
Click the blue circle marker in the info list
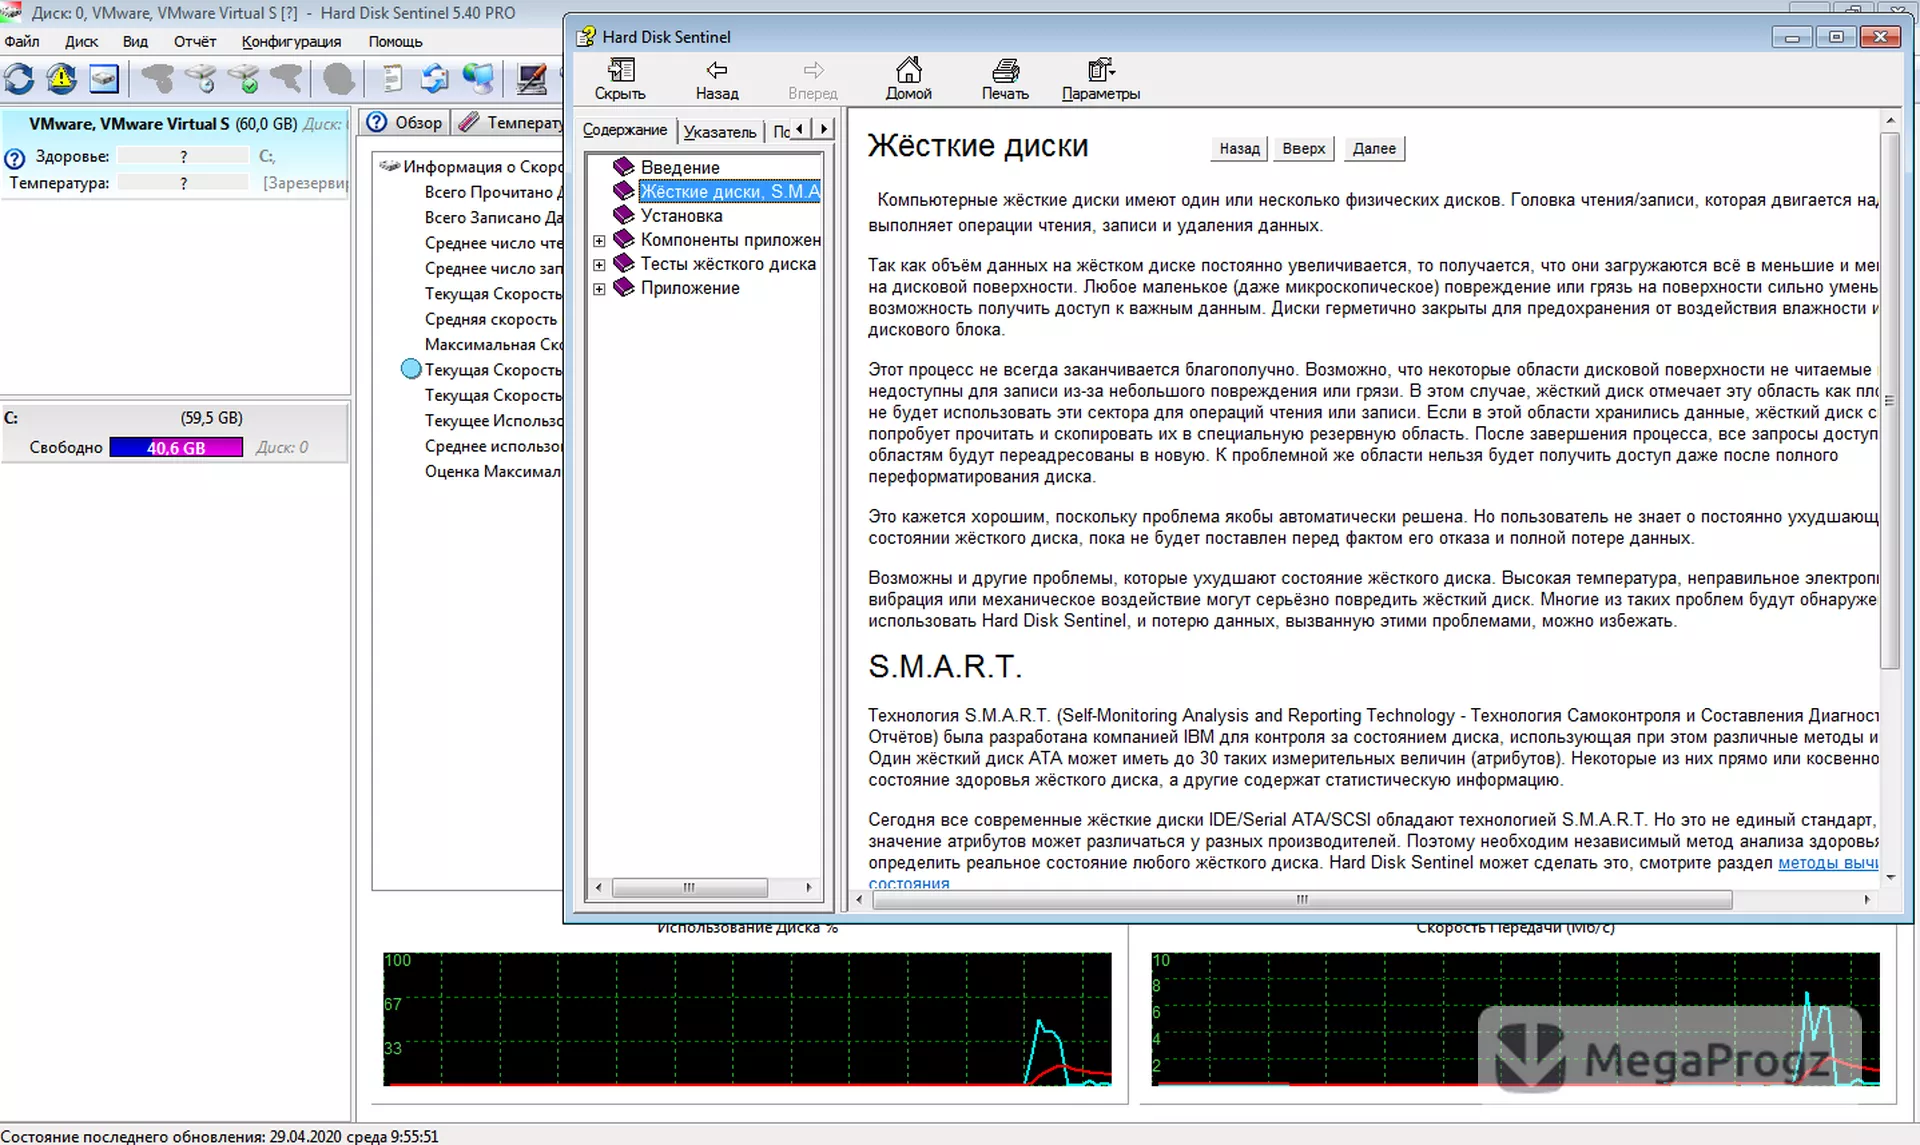click(x=411, y=369)
